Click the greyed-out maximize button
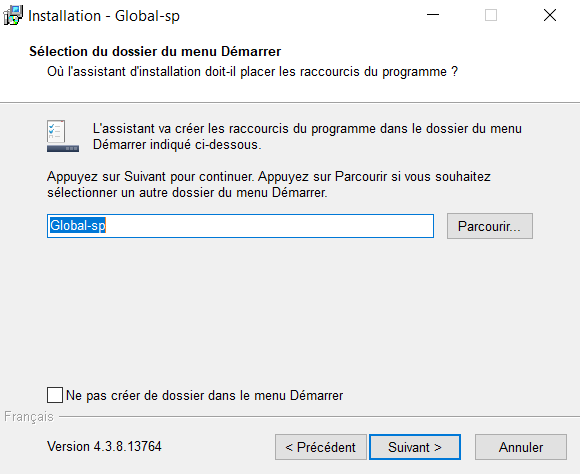 click(x=491, y=15)
